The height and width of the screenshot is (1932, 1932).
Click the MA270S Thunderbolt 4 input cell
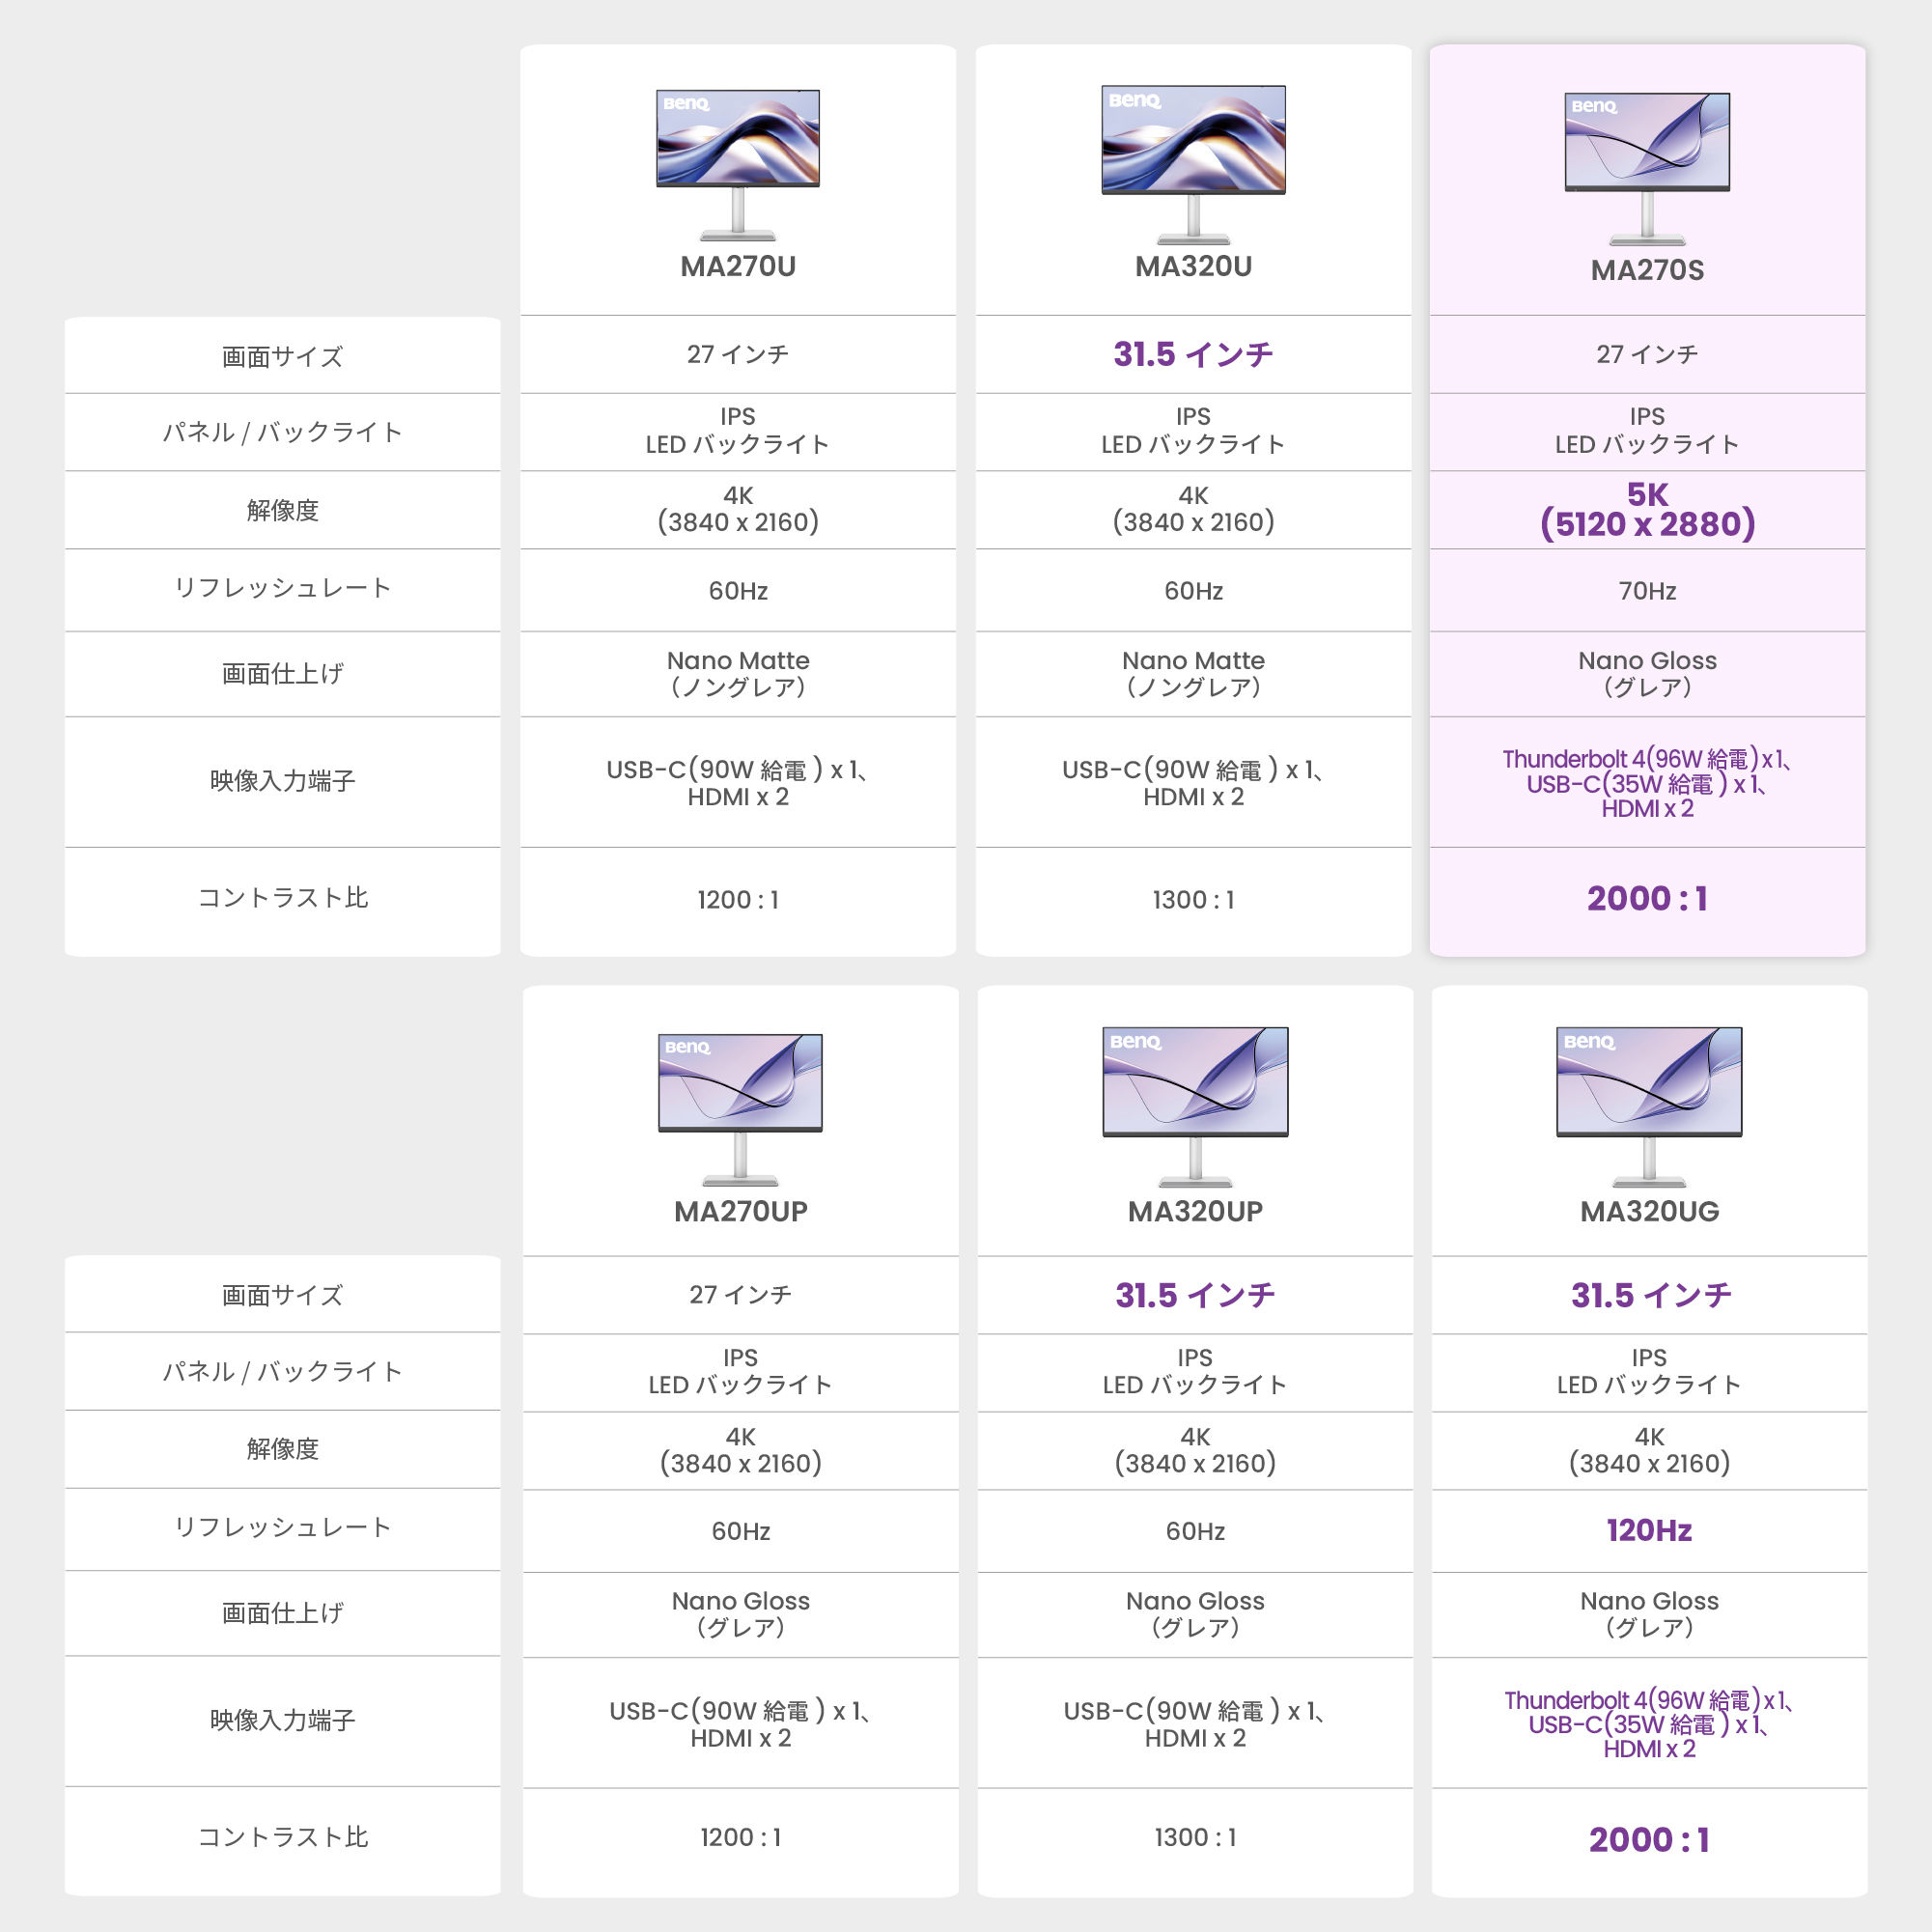[x=1647, y=783]
